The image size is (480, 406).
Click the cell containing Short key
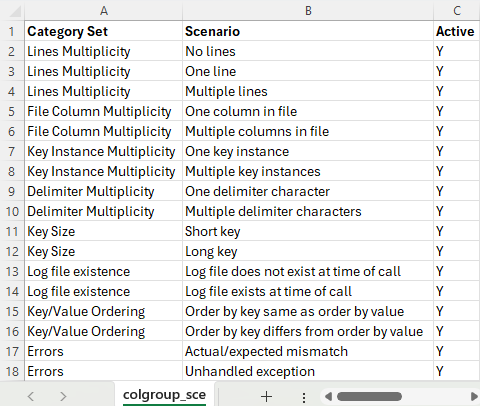click(308, 231)
